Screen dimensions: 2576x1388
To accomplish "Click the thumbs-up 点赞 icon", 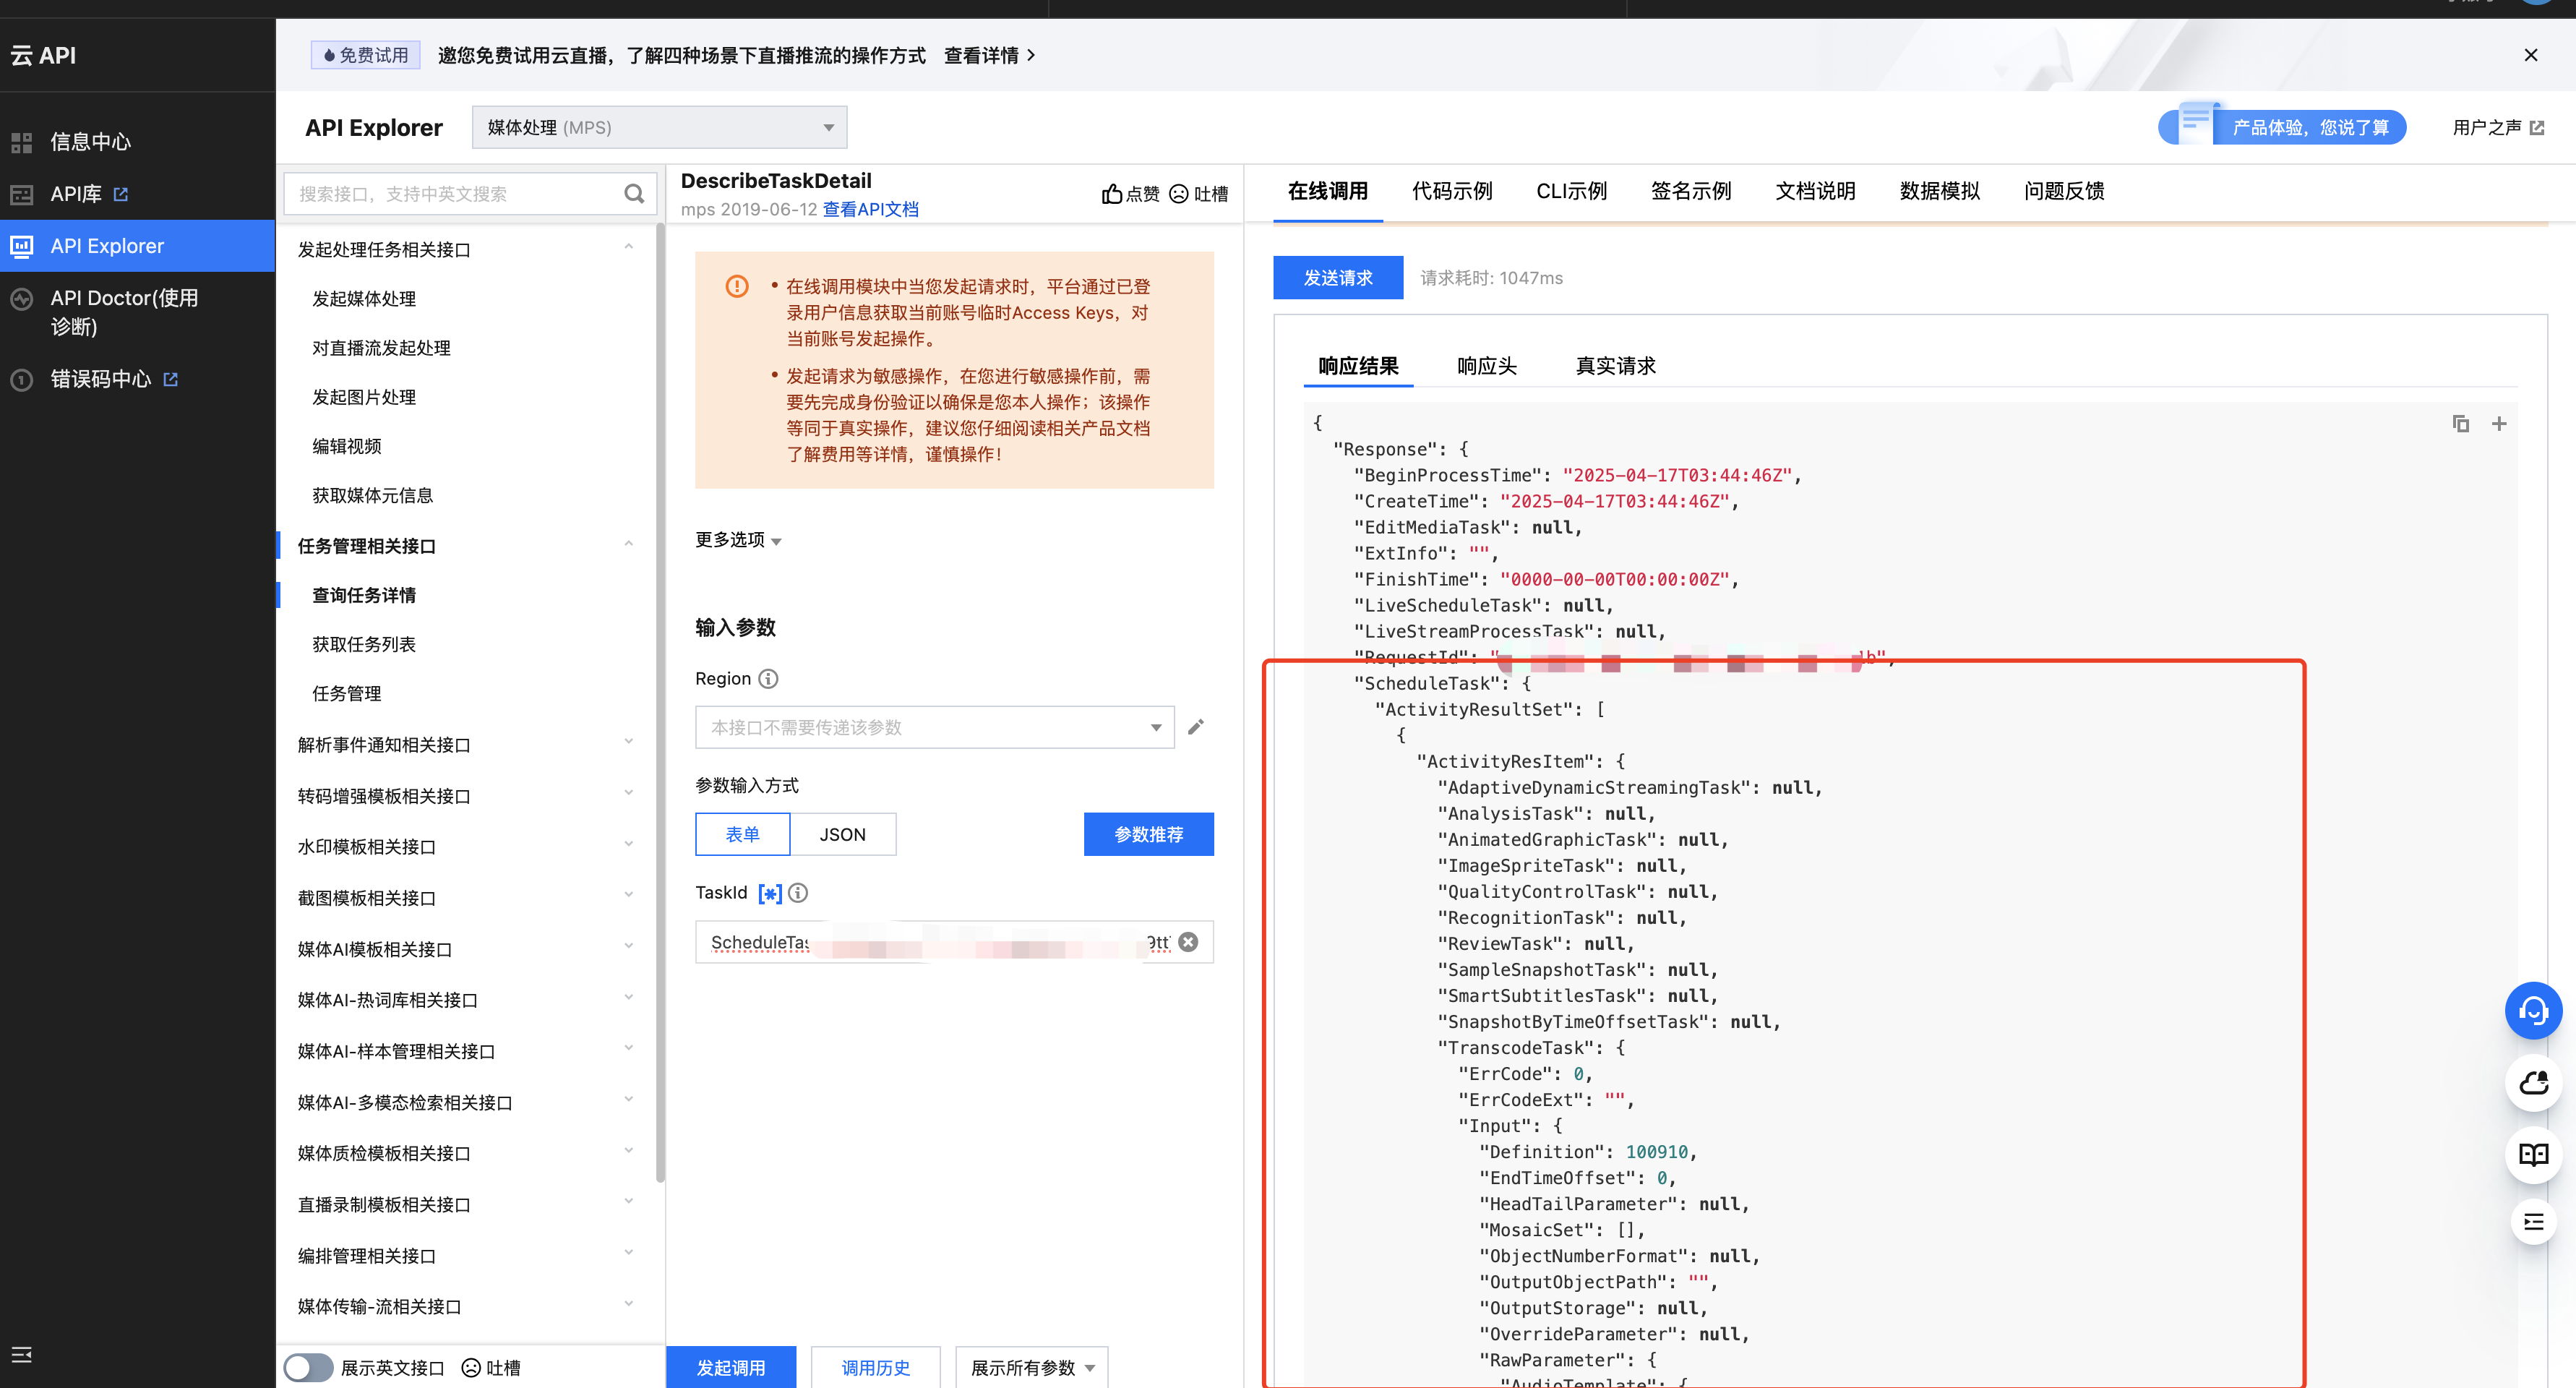I will pyautogui.click(x=1112, y=194).
